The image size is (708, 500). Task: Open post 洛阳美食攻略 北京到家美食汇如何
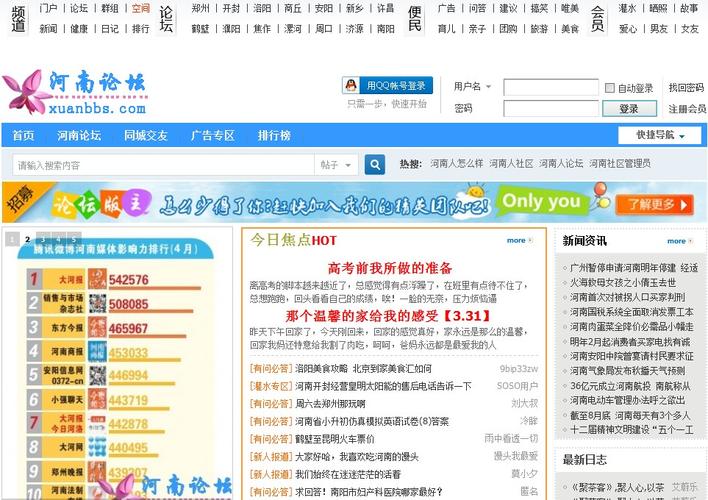tap(363, 369)
